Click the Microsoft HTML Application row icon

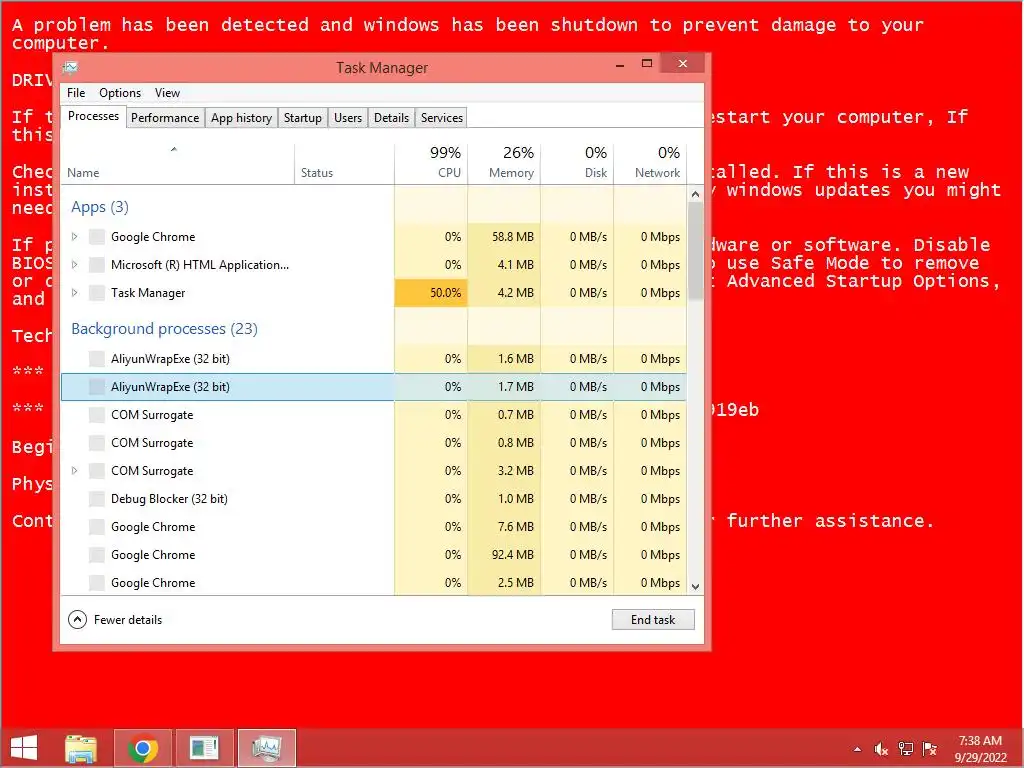point(97,265)
